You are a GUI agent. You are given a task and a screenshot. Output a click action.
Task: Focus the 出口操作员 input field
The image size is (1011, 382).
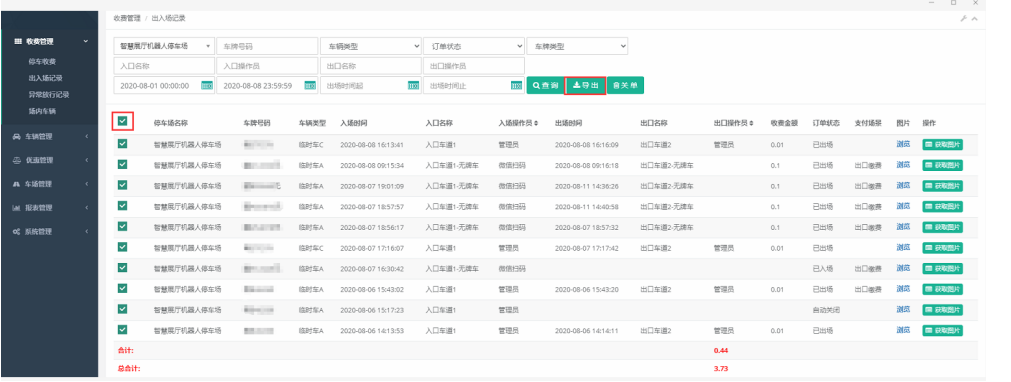click(474, 66)
